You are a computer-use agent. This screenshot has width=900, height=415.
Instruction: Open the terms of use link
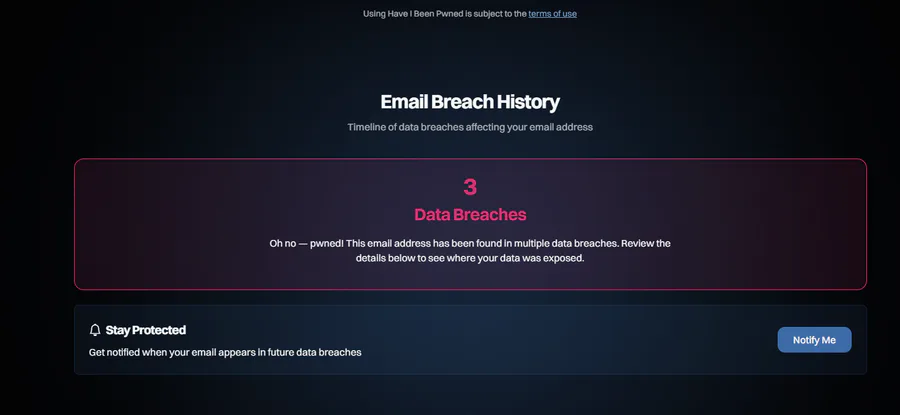click(x=552, y=14)
